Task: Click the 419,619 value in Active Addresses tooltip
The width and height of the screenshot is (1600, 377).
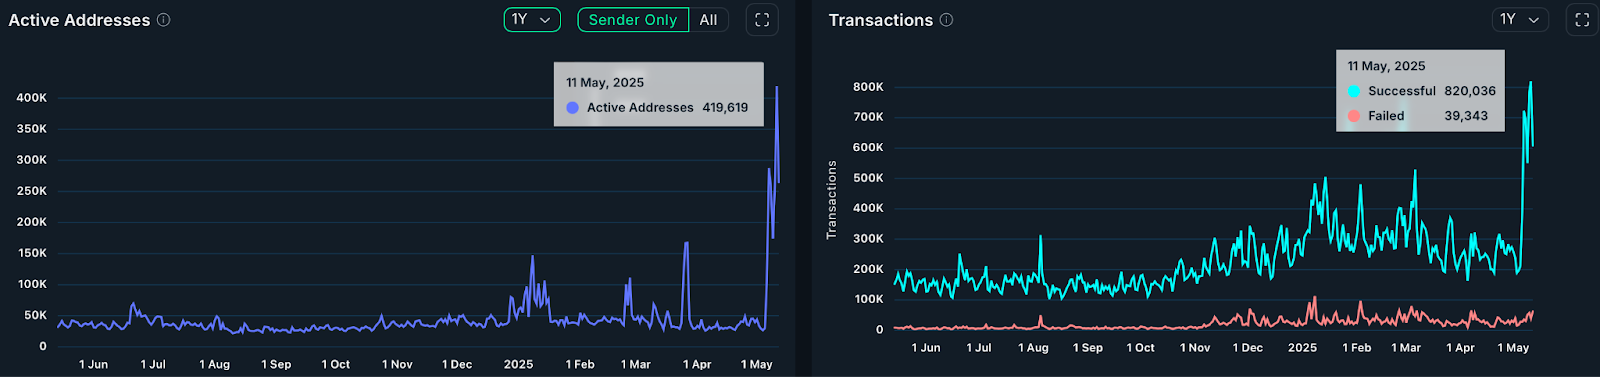Action: pyautogui.click(x=725, y=108)
